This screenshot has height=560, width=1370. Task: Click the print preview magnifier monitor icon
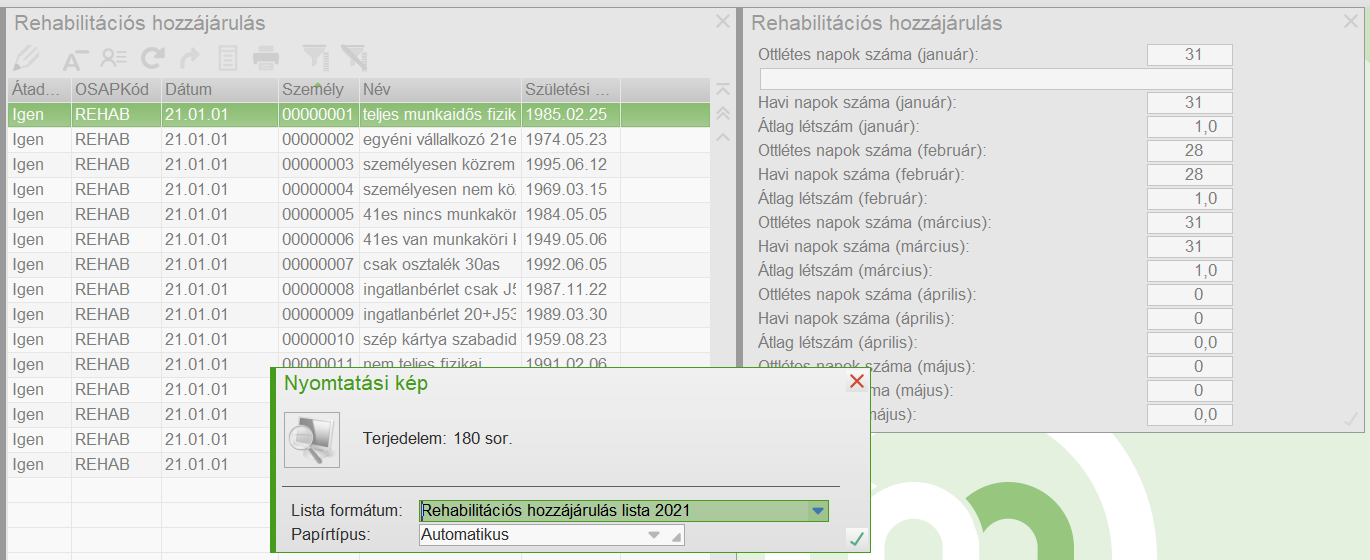pos(312,439)
